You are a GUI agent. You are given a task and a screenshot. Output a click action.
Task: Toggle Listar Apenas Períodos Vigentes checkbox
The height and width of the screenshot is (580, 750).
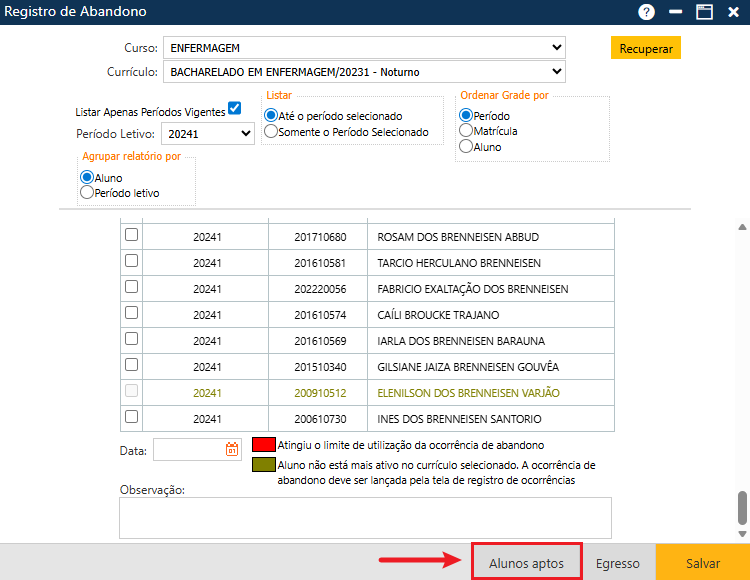coord(235,109)
